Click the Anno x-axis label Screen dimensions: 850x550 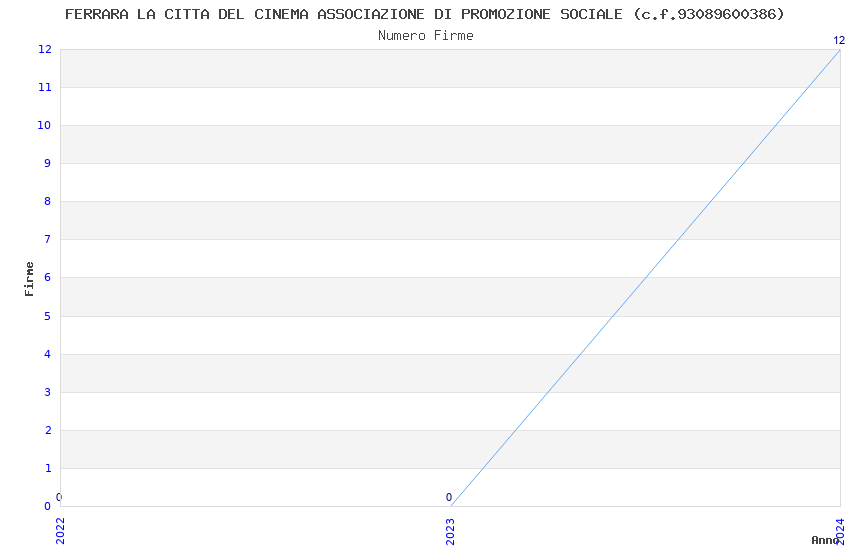[x=825, y=540]
